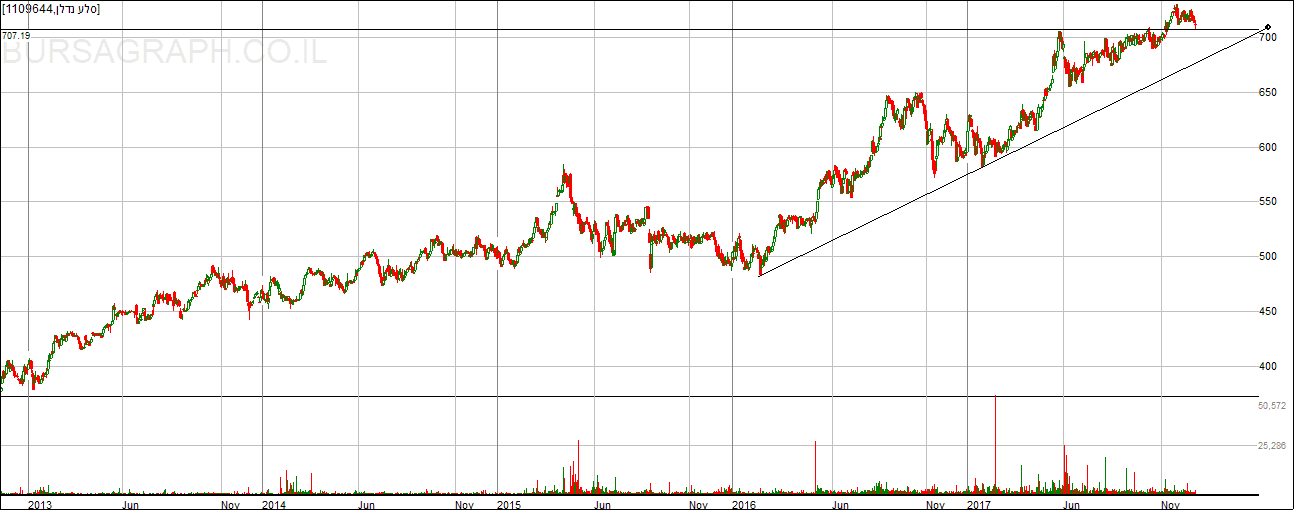Click the diamond endpoint of the trendline
The width and height of the screenshot is (1294, 510).
(1268, 27)
